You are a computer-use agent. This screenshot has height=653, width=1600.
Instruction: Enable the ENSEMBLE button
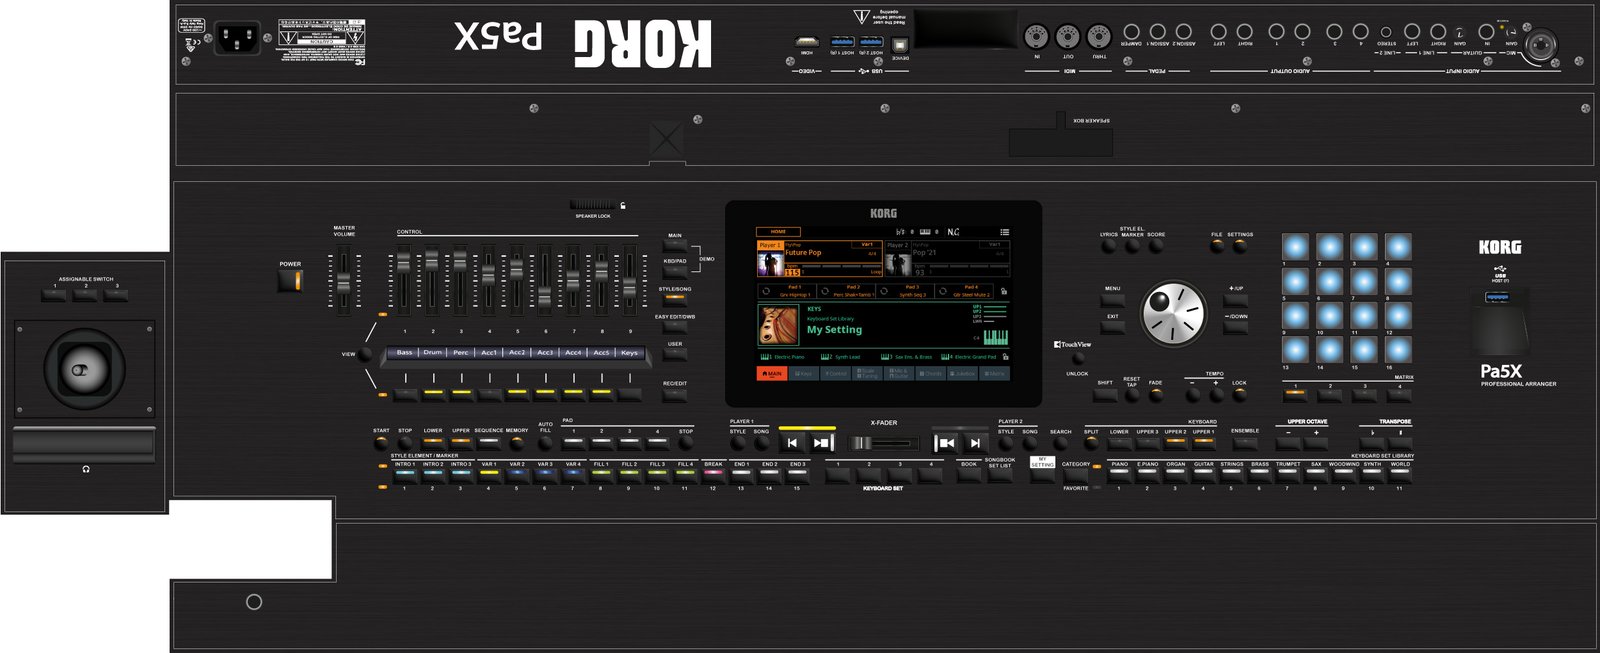(x=1245, y=442)
